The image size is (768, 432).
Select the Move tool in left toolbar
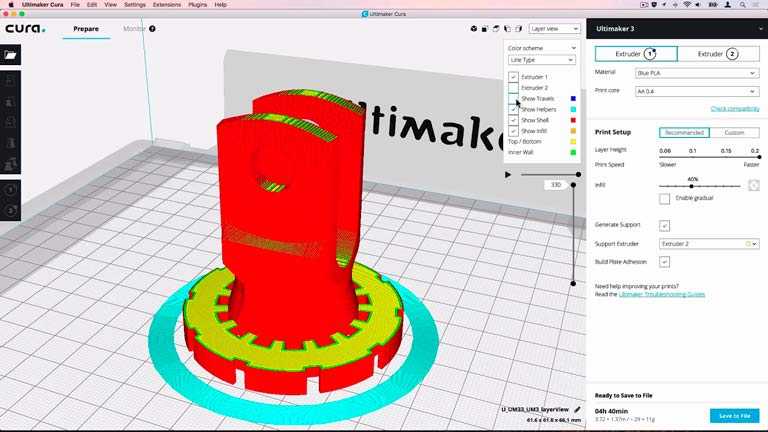(x=10, y=80)
